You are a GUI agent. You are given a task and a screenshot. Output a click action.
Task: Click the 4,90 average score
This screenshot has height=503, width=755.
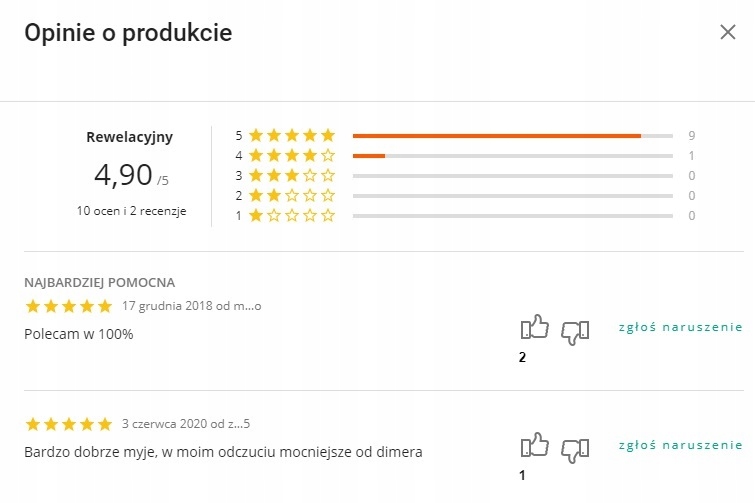(x=123, y=175)
